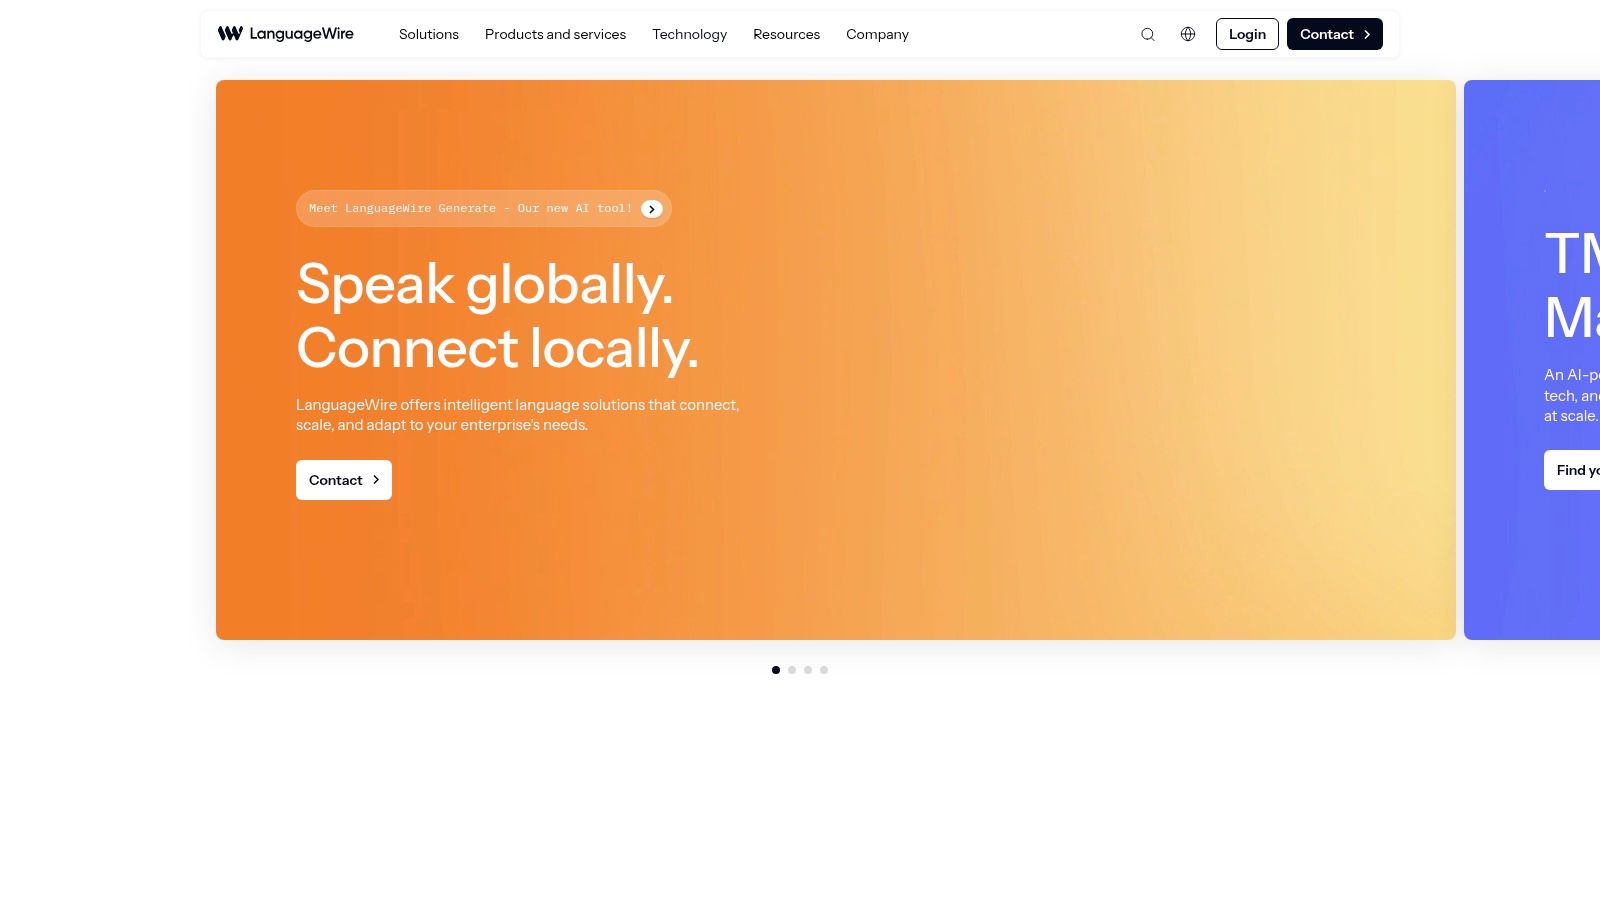The height and width of the screenshot is (900, 1600).
Task: Open Meet LanguageWire Generate announcement
Action: click(x=484, y=209)
